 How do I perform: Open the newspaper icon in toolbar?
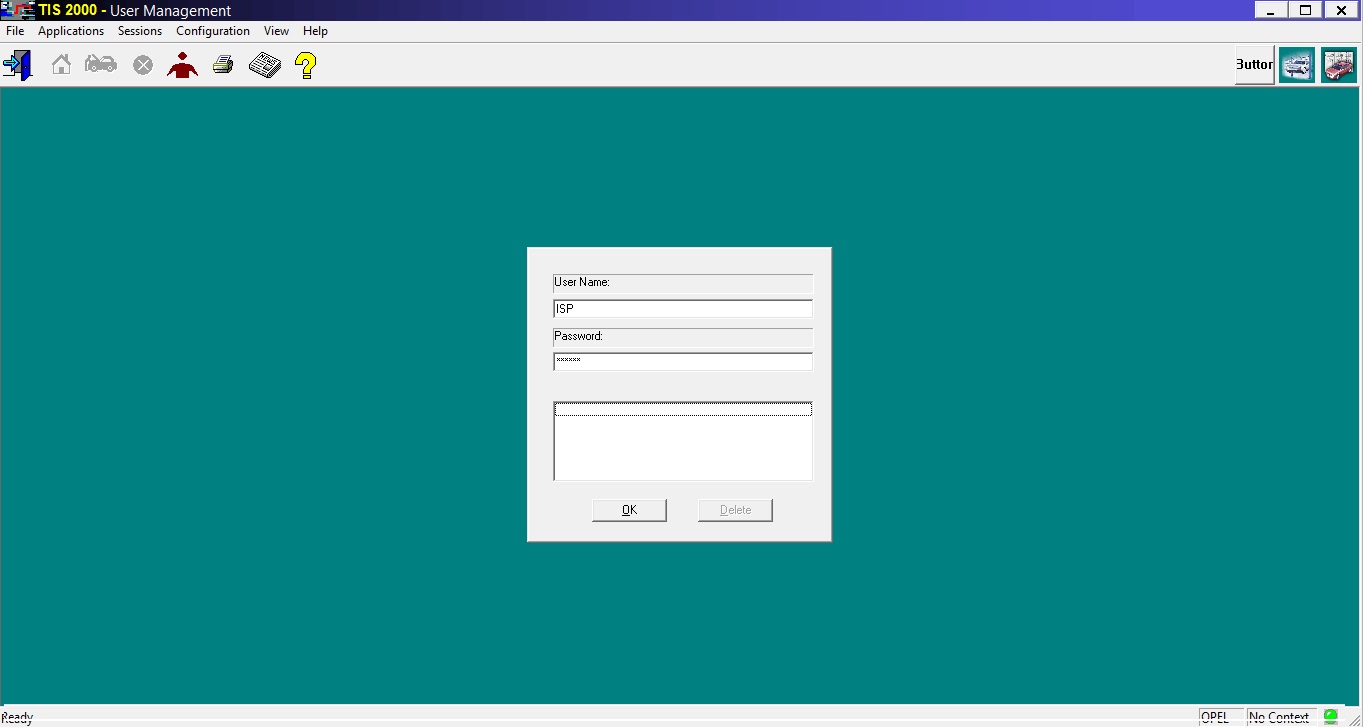[x=265, y=65]
